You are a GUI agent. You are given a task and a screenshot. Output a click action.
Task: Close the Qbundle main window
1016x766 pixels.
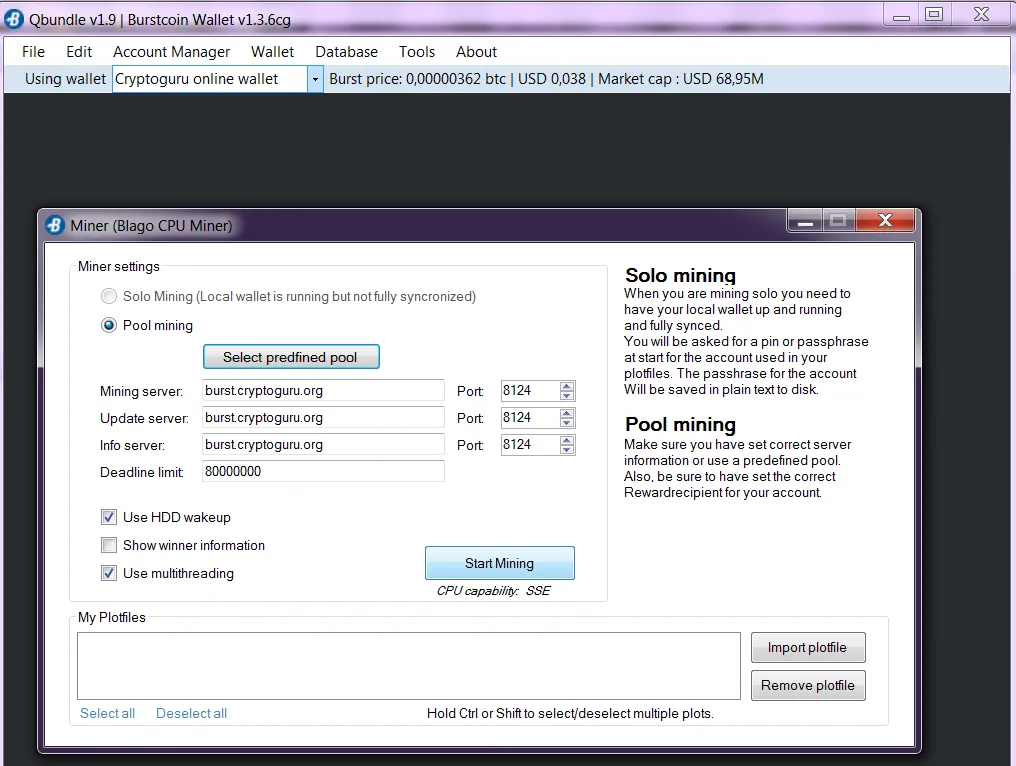[982, 15]
